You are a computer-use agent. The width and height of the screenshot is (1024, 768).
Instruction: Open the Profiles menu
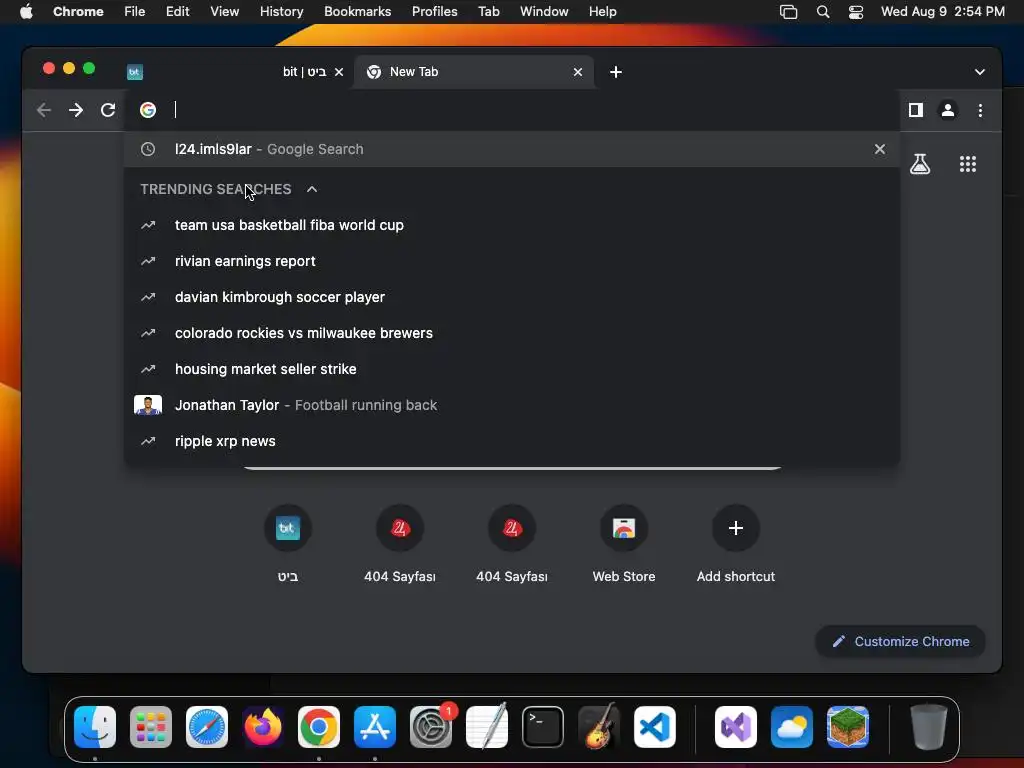434,11
